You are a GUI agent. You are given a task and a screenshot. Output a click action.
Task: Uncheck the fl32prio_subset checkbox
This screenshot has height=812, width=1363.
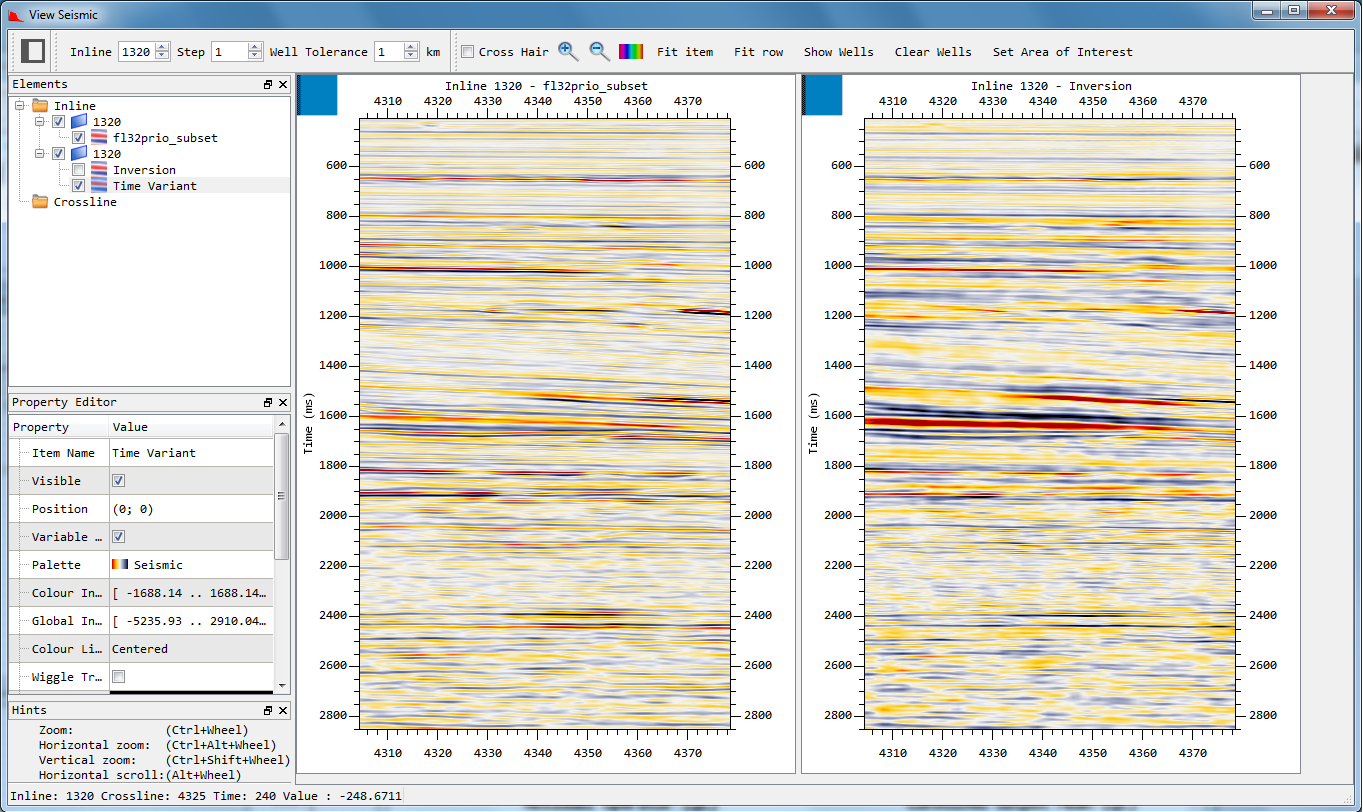click(x=79, y=138)
